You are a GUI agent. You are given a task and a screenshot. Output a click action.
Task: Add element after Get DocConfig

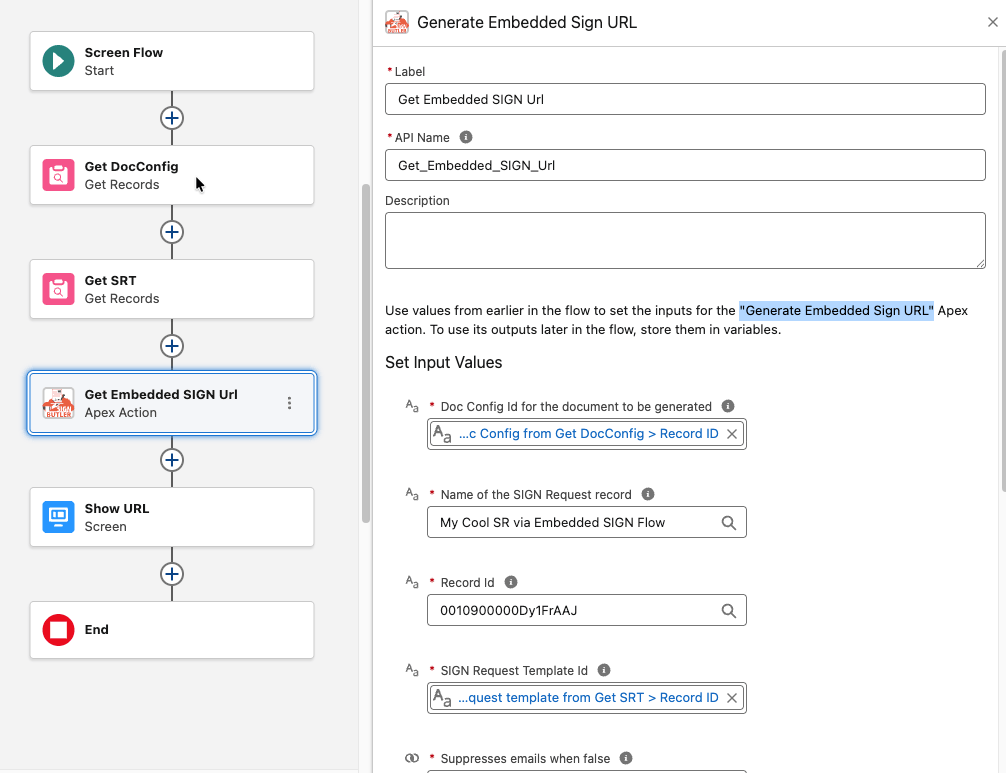tap(172, 232)
